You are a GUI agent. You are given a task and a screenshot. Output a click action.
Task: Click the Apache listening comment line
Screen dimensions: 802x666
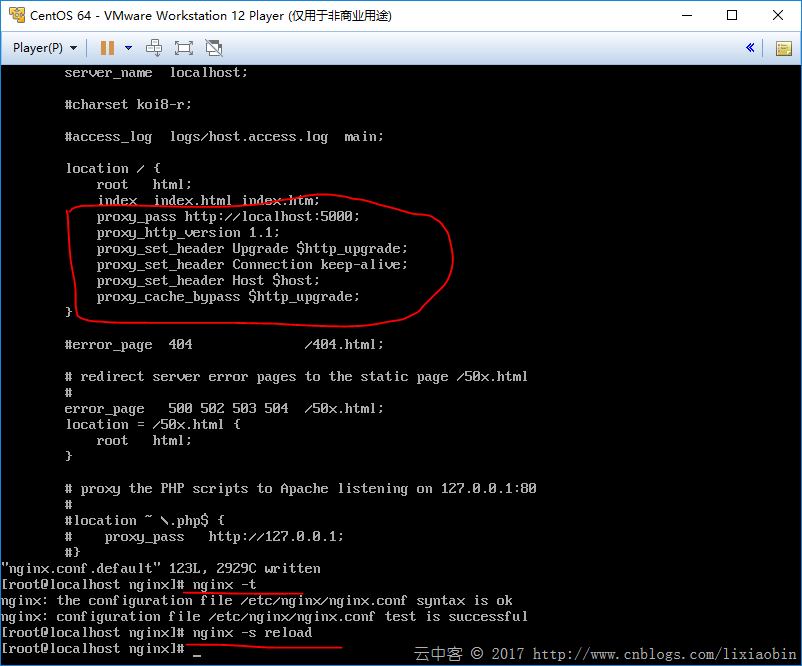300,489
